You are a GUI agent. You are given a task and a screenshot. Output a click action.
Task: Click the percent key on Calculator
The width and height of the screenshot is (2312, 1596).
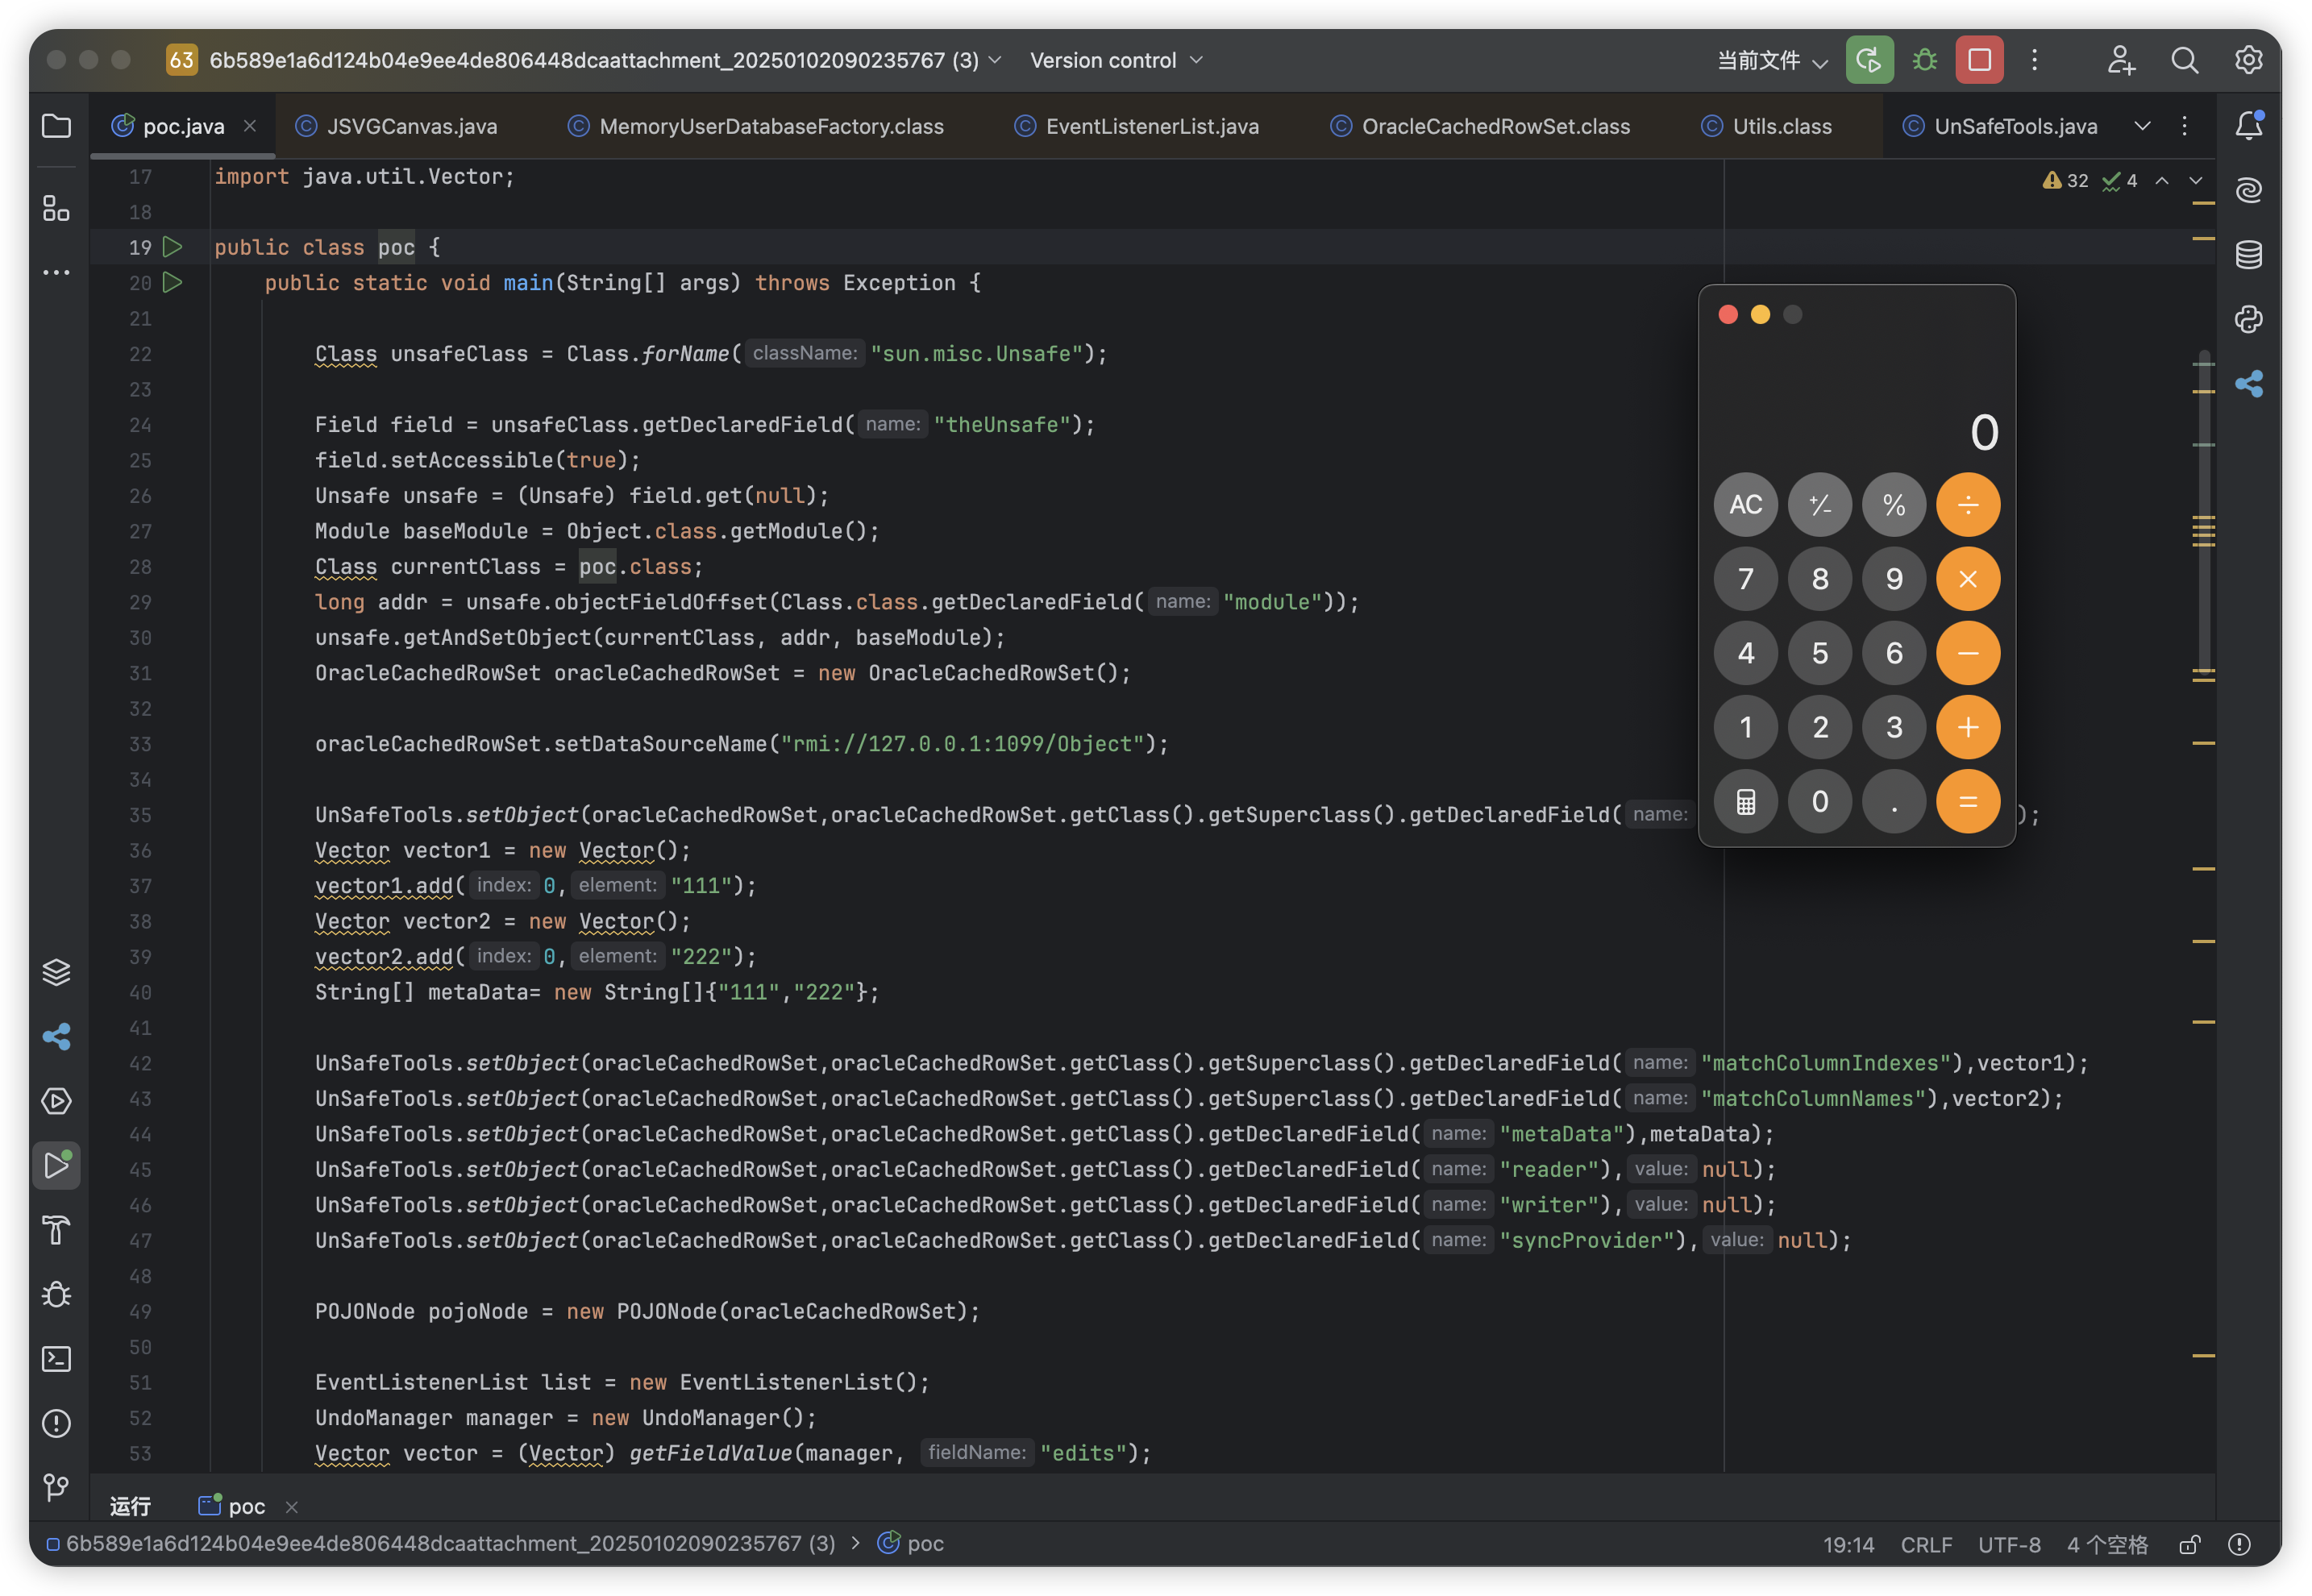[x=1894, y=505]
